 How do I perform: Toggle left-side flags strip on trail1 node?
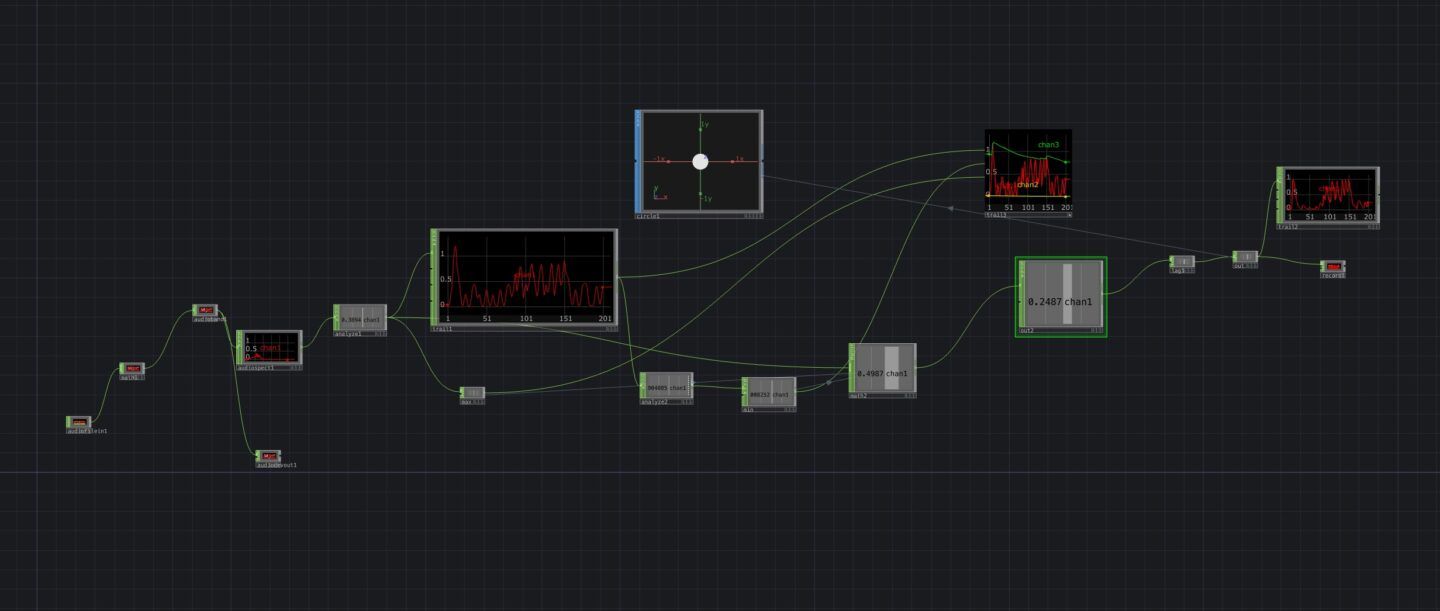point(434,276)
